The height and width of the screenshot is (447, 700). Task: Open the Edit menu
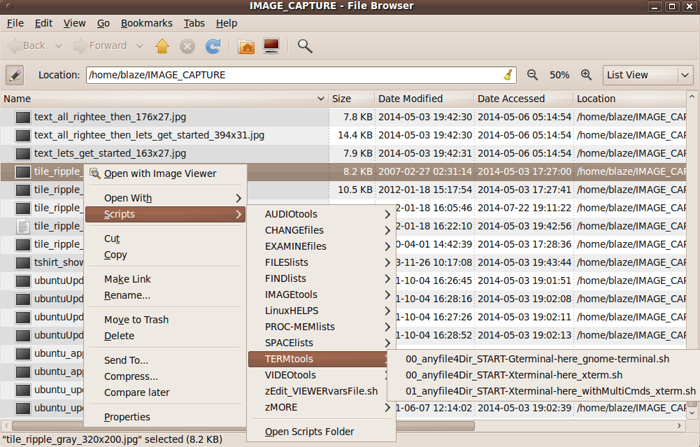pos(44,23)
